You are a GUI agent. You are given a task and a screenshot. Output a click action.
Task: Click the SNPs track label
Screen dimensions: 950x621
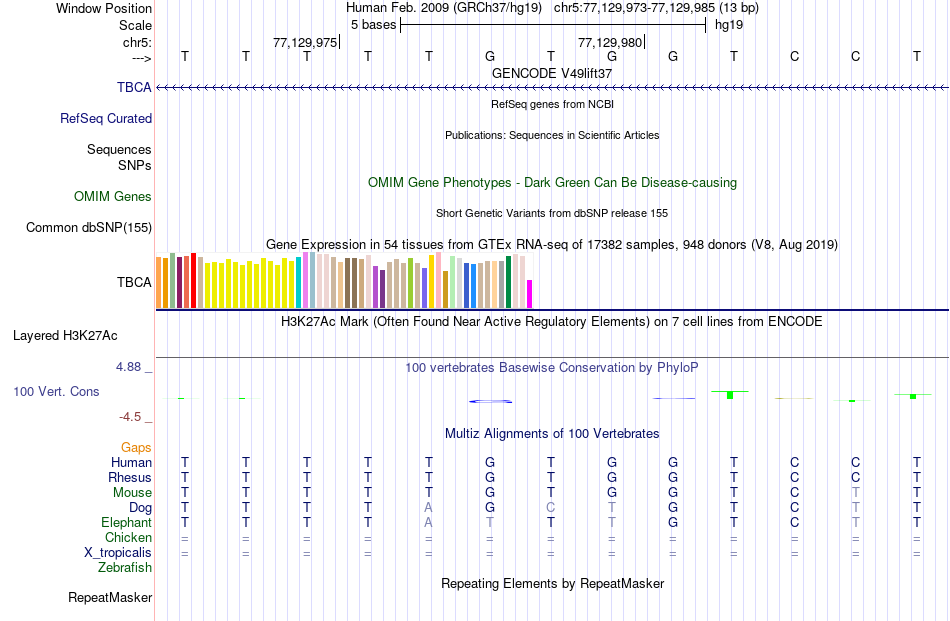tap(135, 165)
